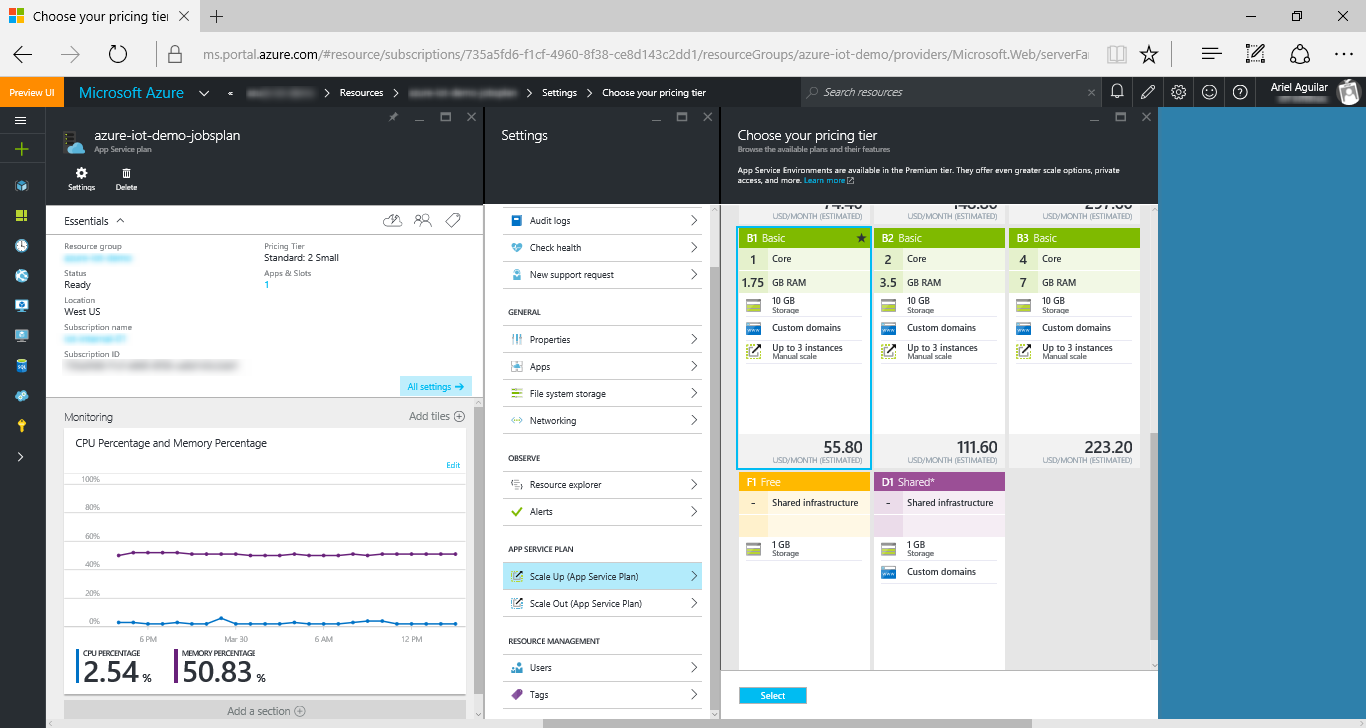This screenshot has width=1366, height=728.
Task: Open the help question mark icon
Action: coord(1240,92)
